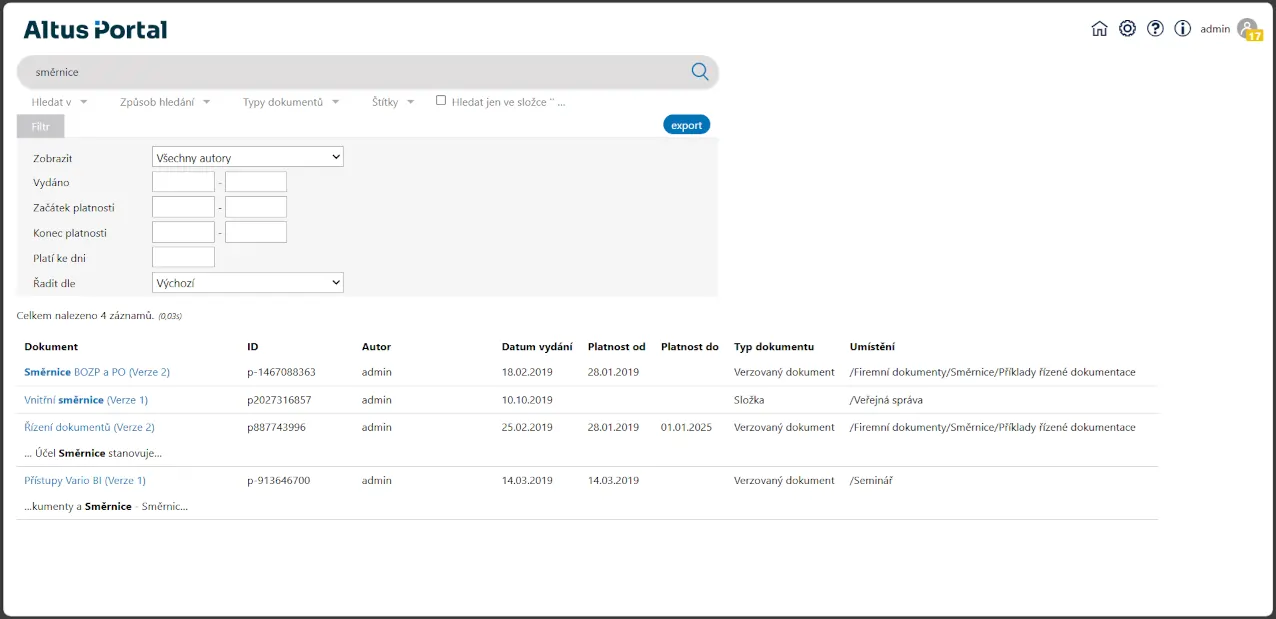Expand the 'Typy dokumentů' menu
1276x619 pixels.
[290, 102]
